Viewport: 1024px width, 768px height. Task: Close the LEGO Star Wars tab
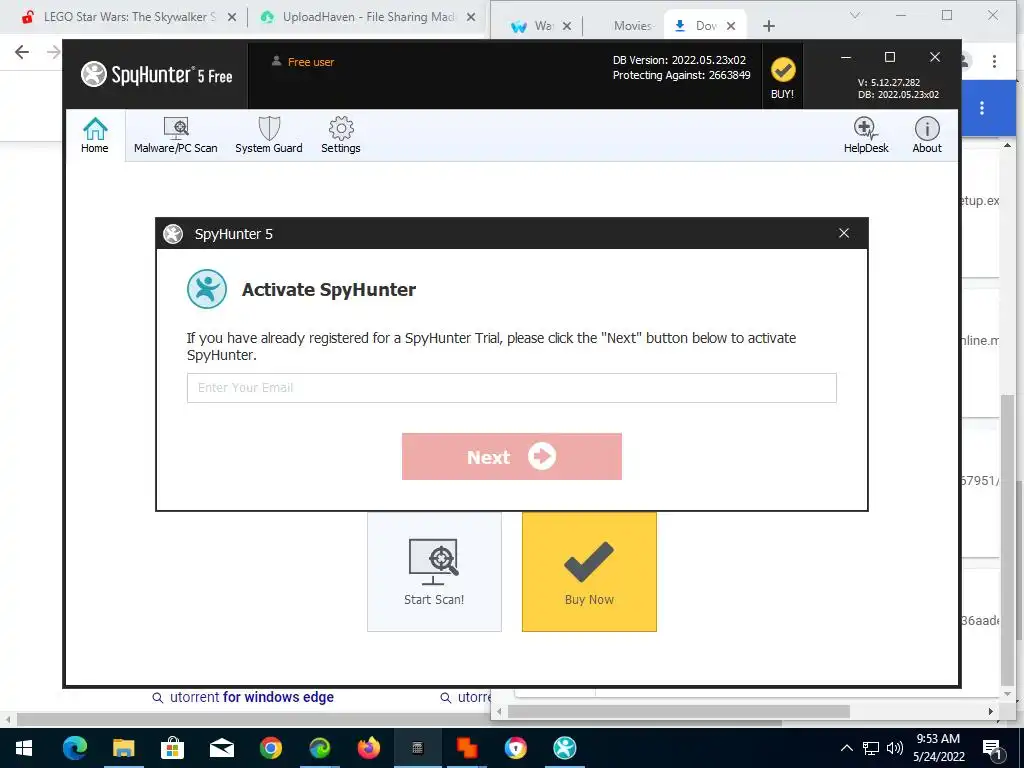click(x=232, y=18)
